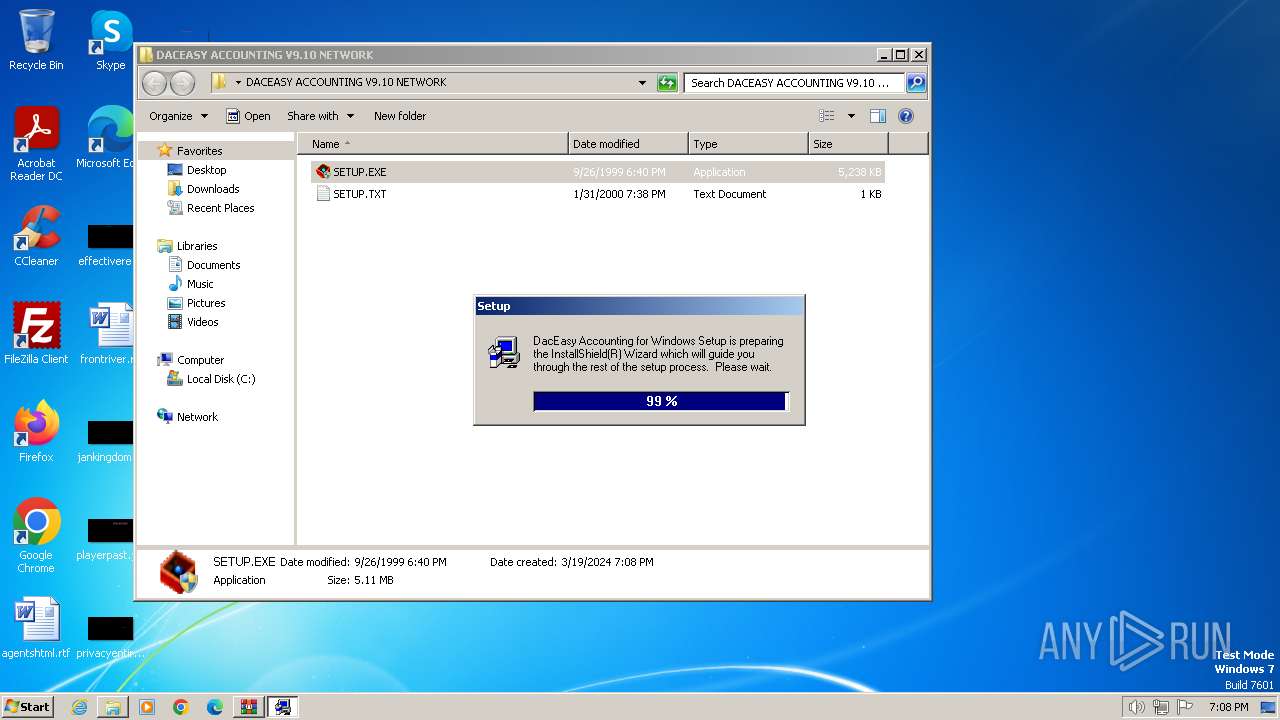Open Internet Explorer from taskbar
Image resolution: width=1280 pixels, height=720 pixels.
[x=79, y=707]
